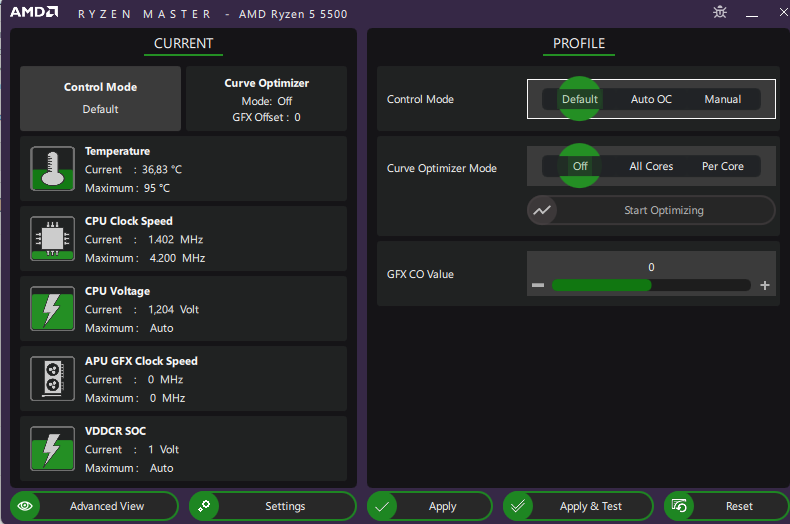Click Start Optimizing
This screenshot has height=524, width=790.
(651, 210)
